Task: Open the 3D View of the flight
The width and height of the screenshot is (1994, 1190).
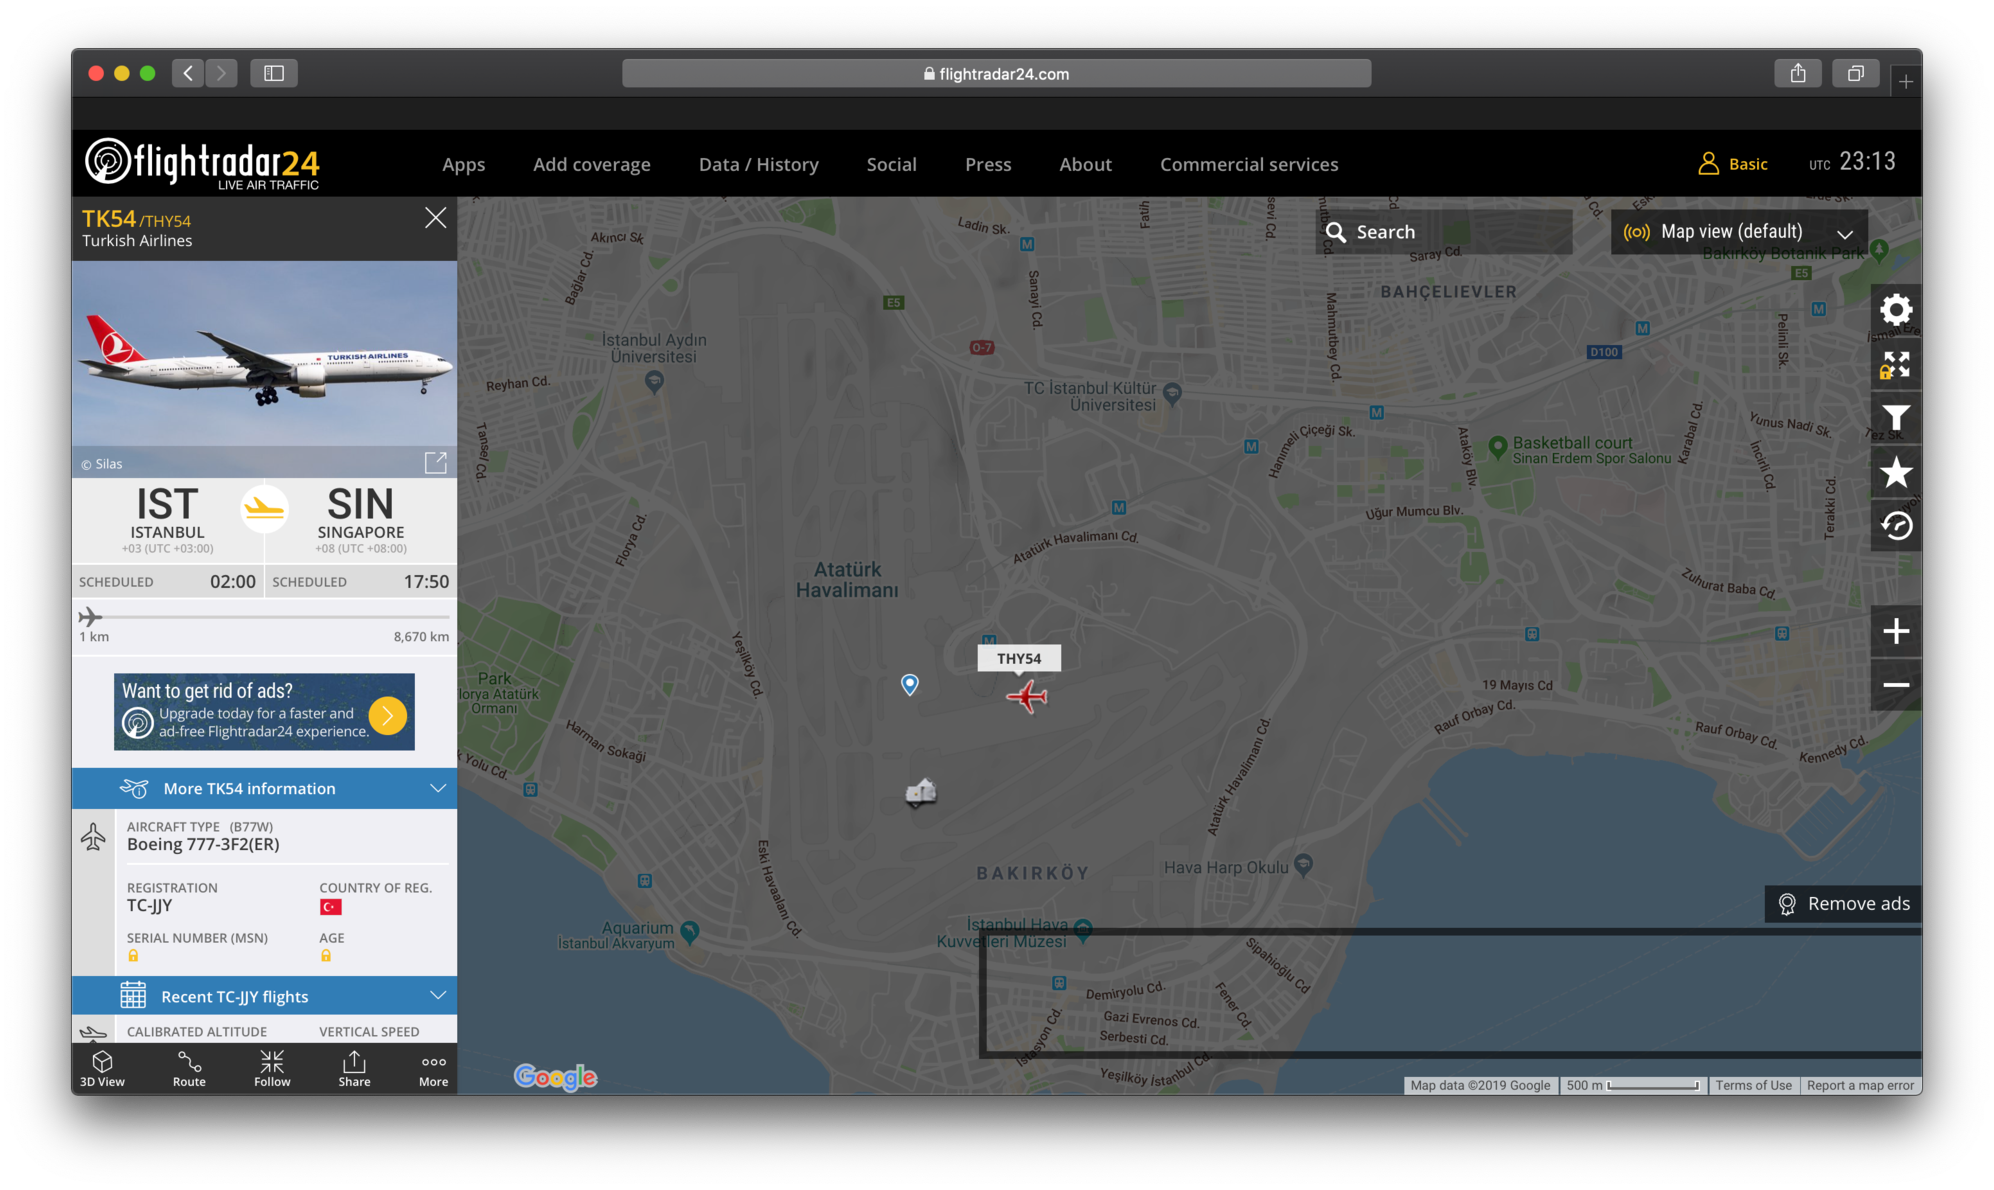Action: pos(102,1068)
